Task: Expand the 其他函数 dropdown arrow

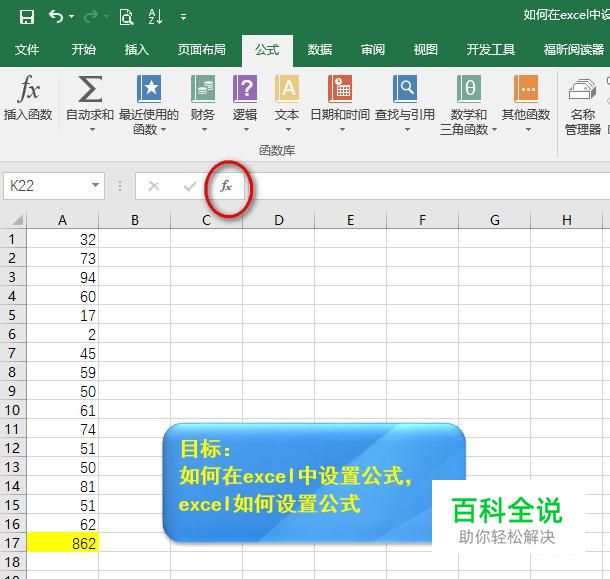Action: click(x=528, y=130)
